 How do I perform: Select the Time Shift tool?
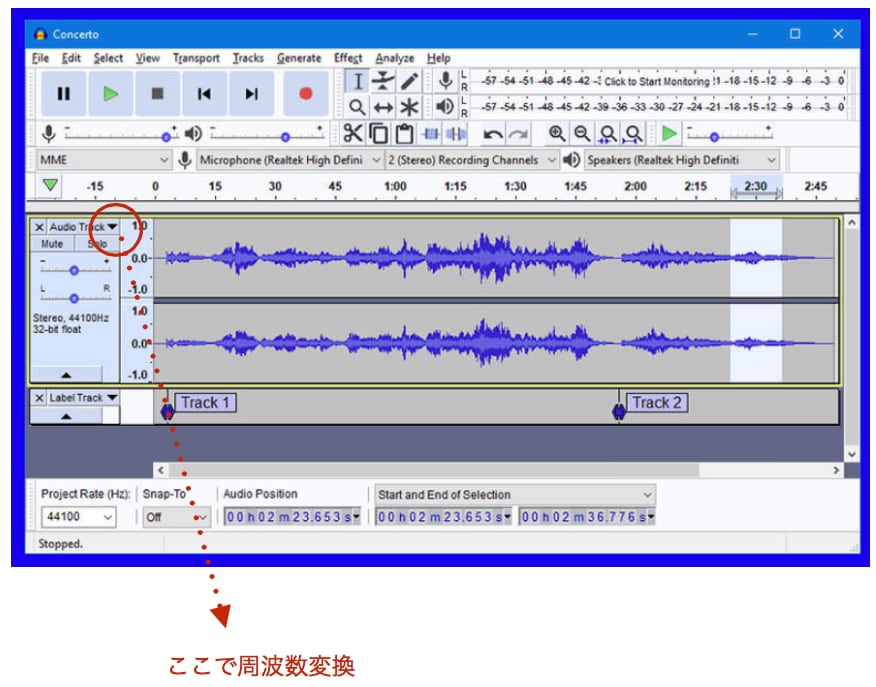[x=383, y=107]
